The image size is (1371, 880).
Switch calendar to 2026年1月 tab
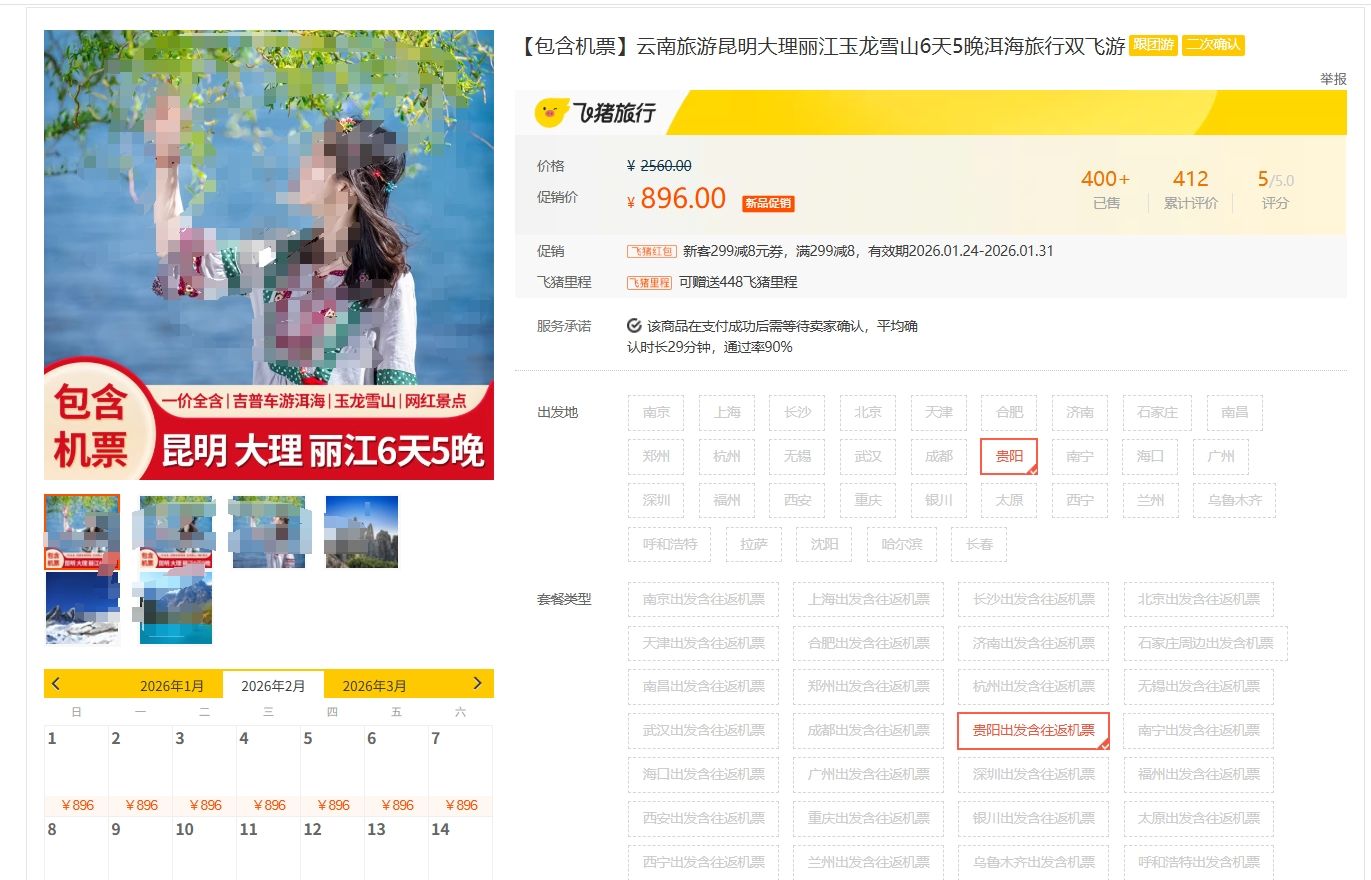pyautogui.click(x=172, y=686)
